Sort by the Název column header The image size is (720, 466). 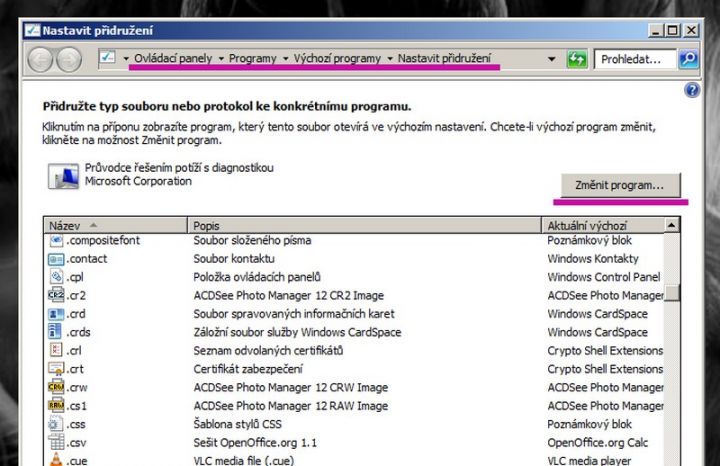116,225
